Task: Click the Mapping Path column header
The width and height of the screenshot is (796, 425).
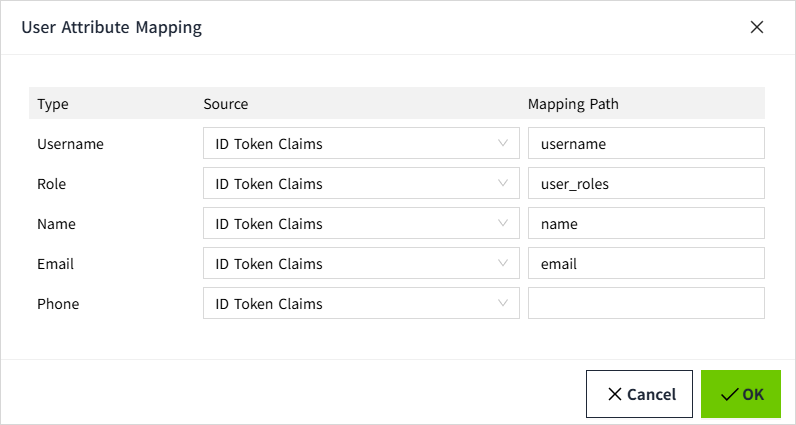Action: point(574,104)
